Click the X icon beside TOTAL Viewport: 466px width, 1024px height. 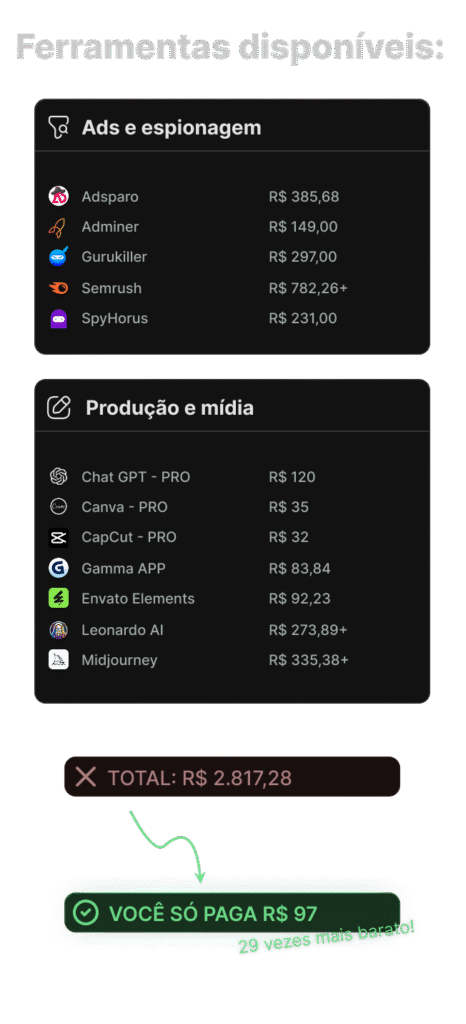(85, 777)
